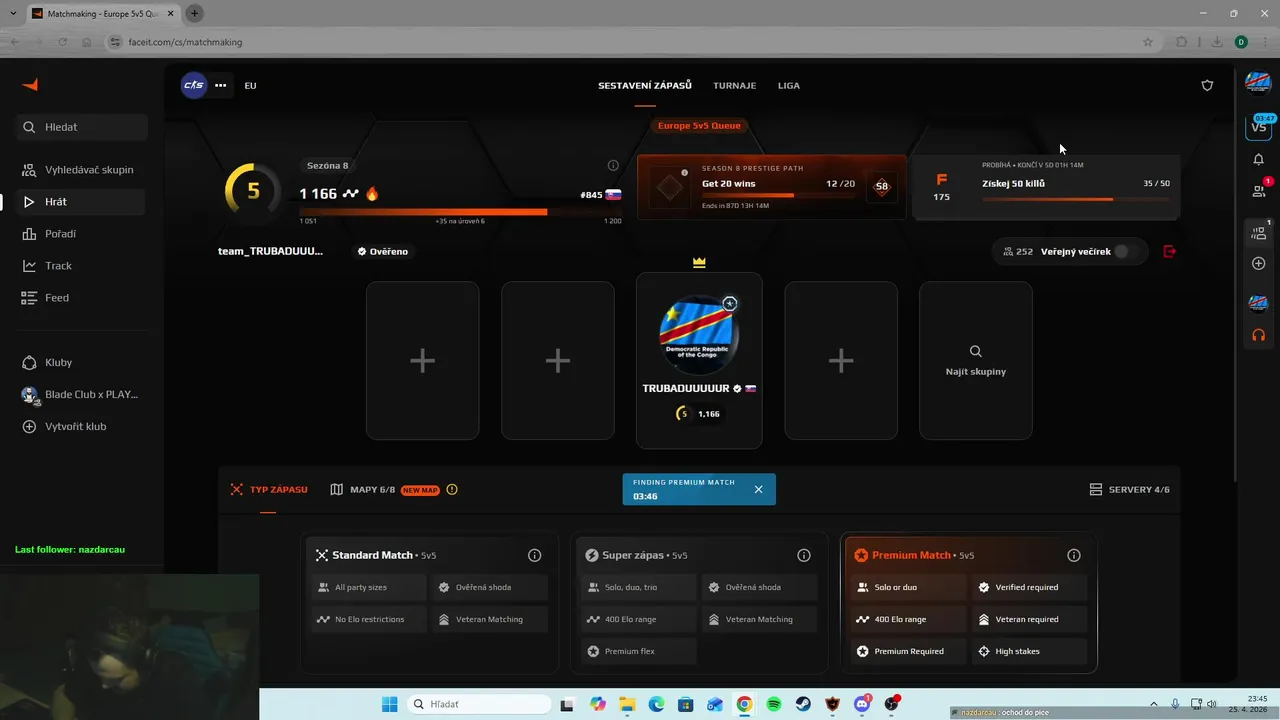The image size is (1280, 720).
Task: Open Windows Start menu
Action: pos(390,704)
